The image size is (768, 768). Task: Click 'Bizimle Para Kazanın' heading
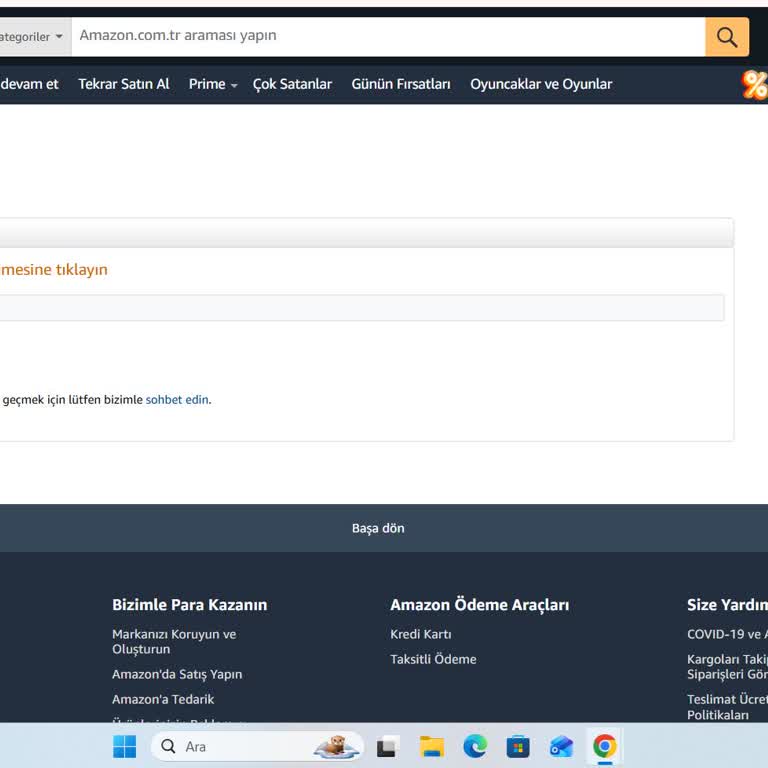pyautogui.click(x=190, y=605)
